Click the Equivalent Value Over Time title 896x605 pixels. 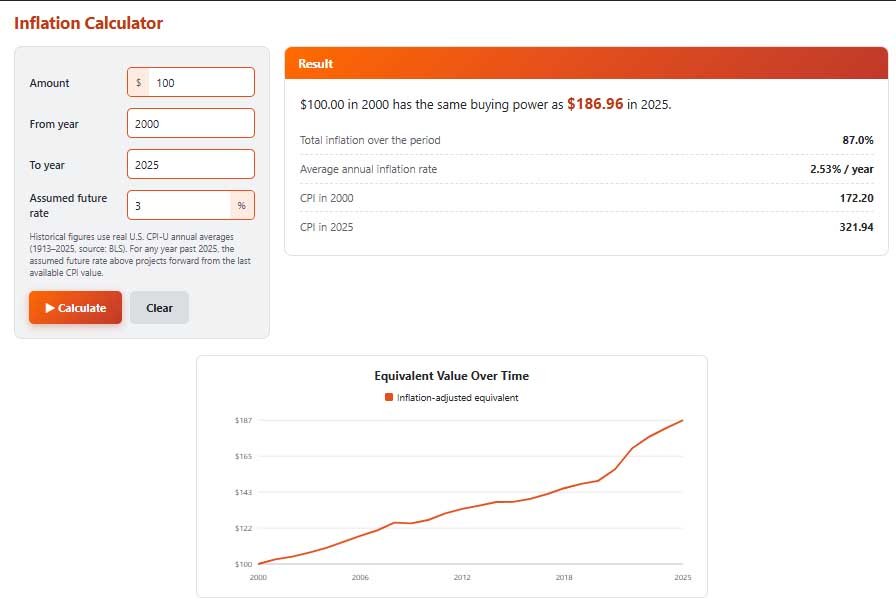click(x=451, y=375)
